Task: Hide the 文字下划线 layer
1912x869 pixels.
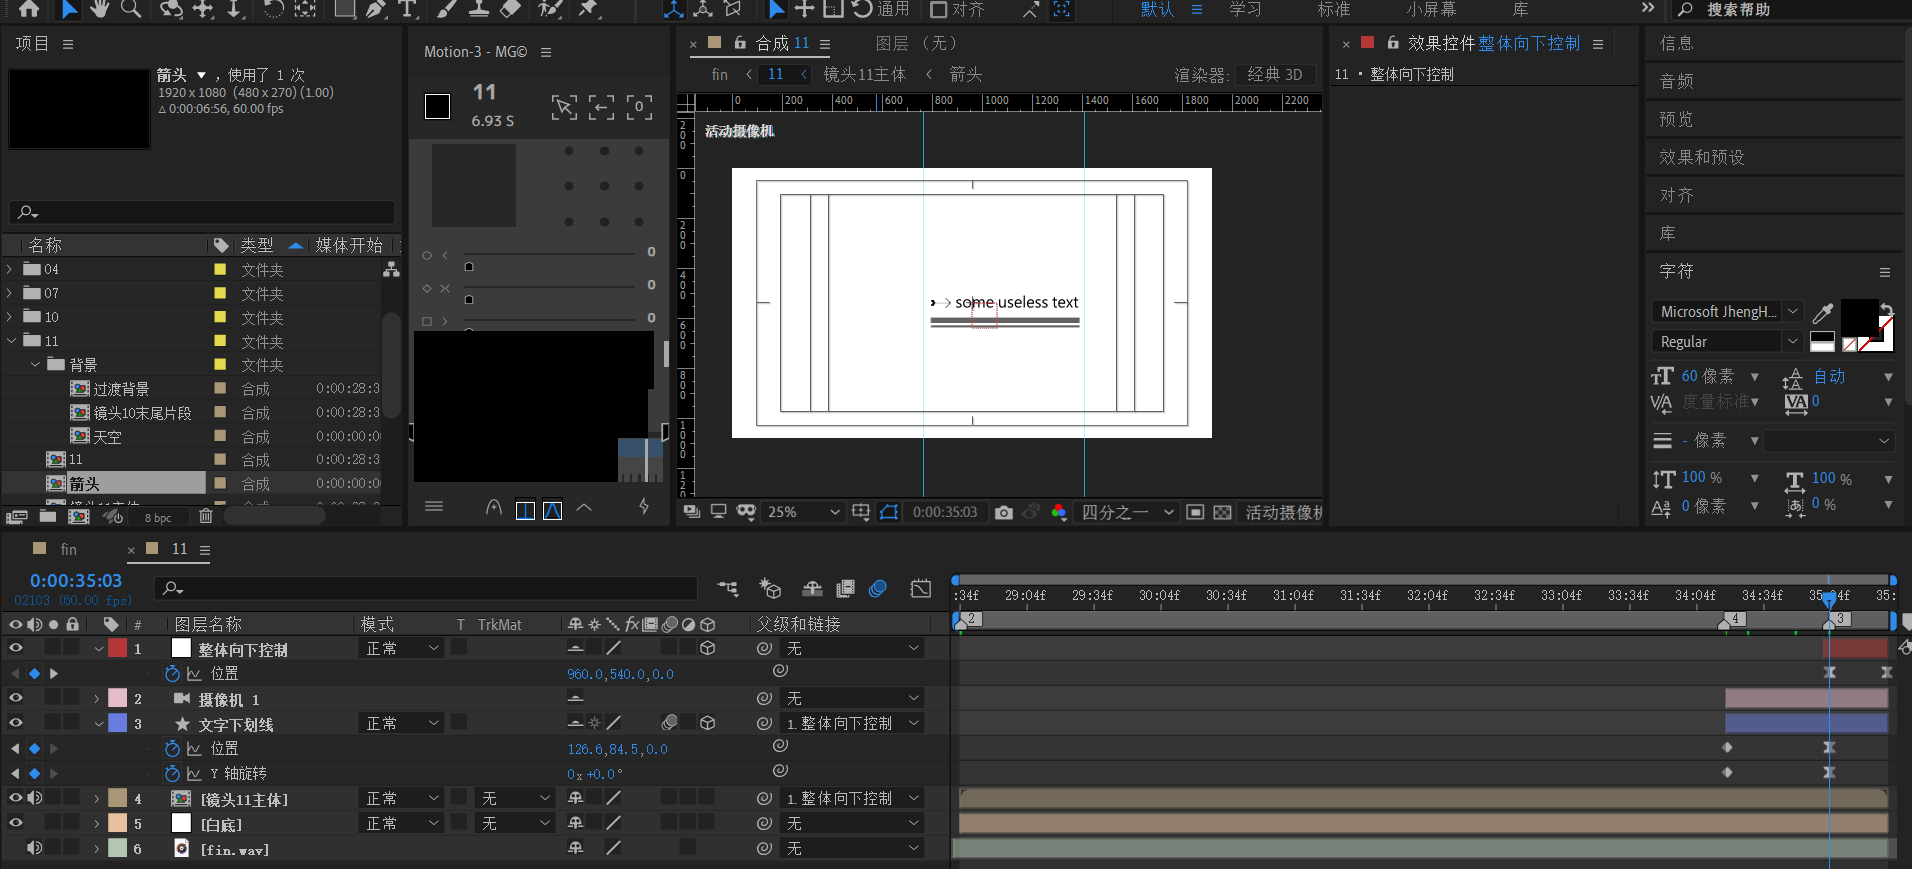Action: pos(16,723)
